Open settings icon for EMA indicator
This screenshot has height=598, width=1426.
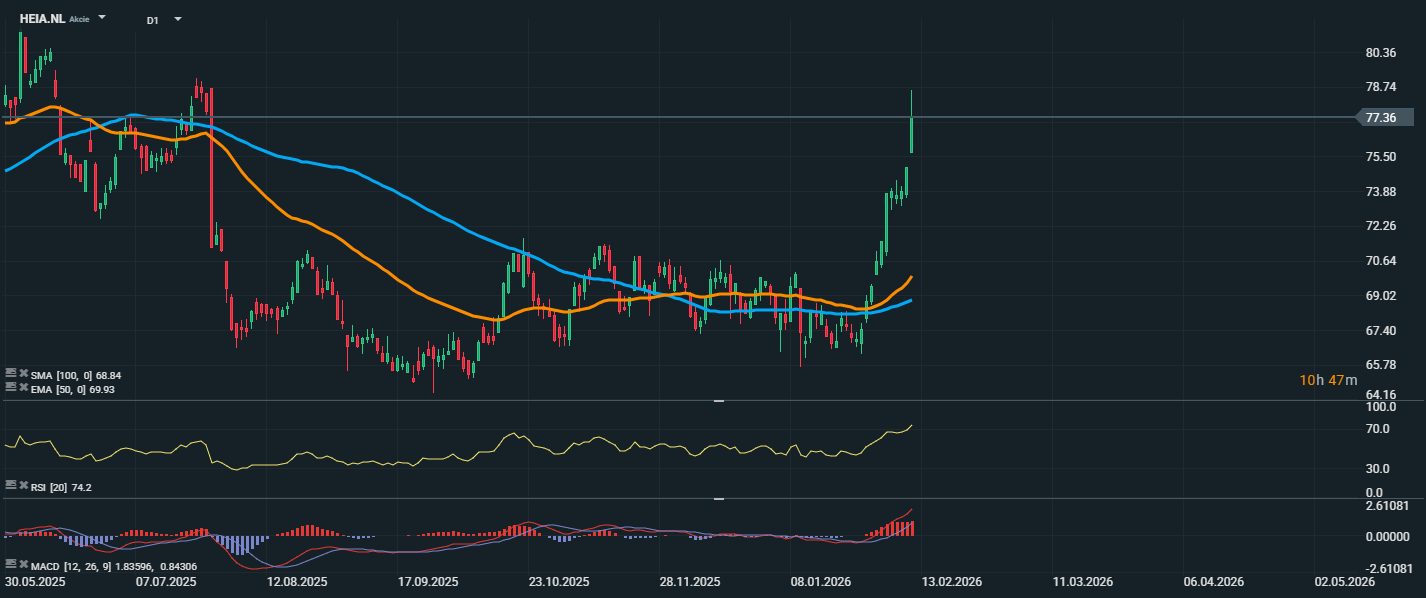pyautogui.click(x=11, y=387)
